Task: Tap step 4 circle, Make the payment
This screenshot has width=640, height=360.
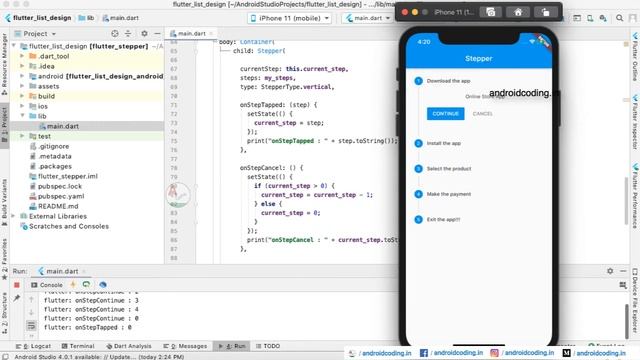Action: 418,194
